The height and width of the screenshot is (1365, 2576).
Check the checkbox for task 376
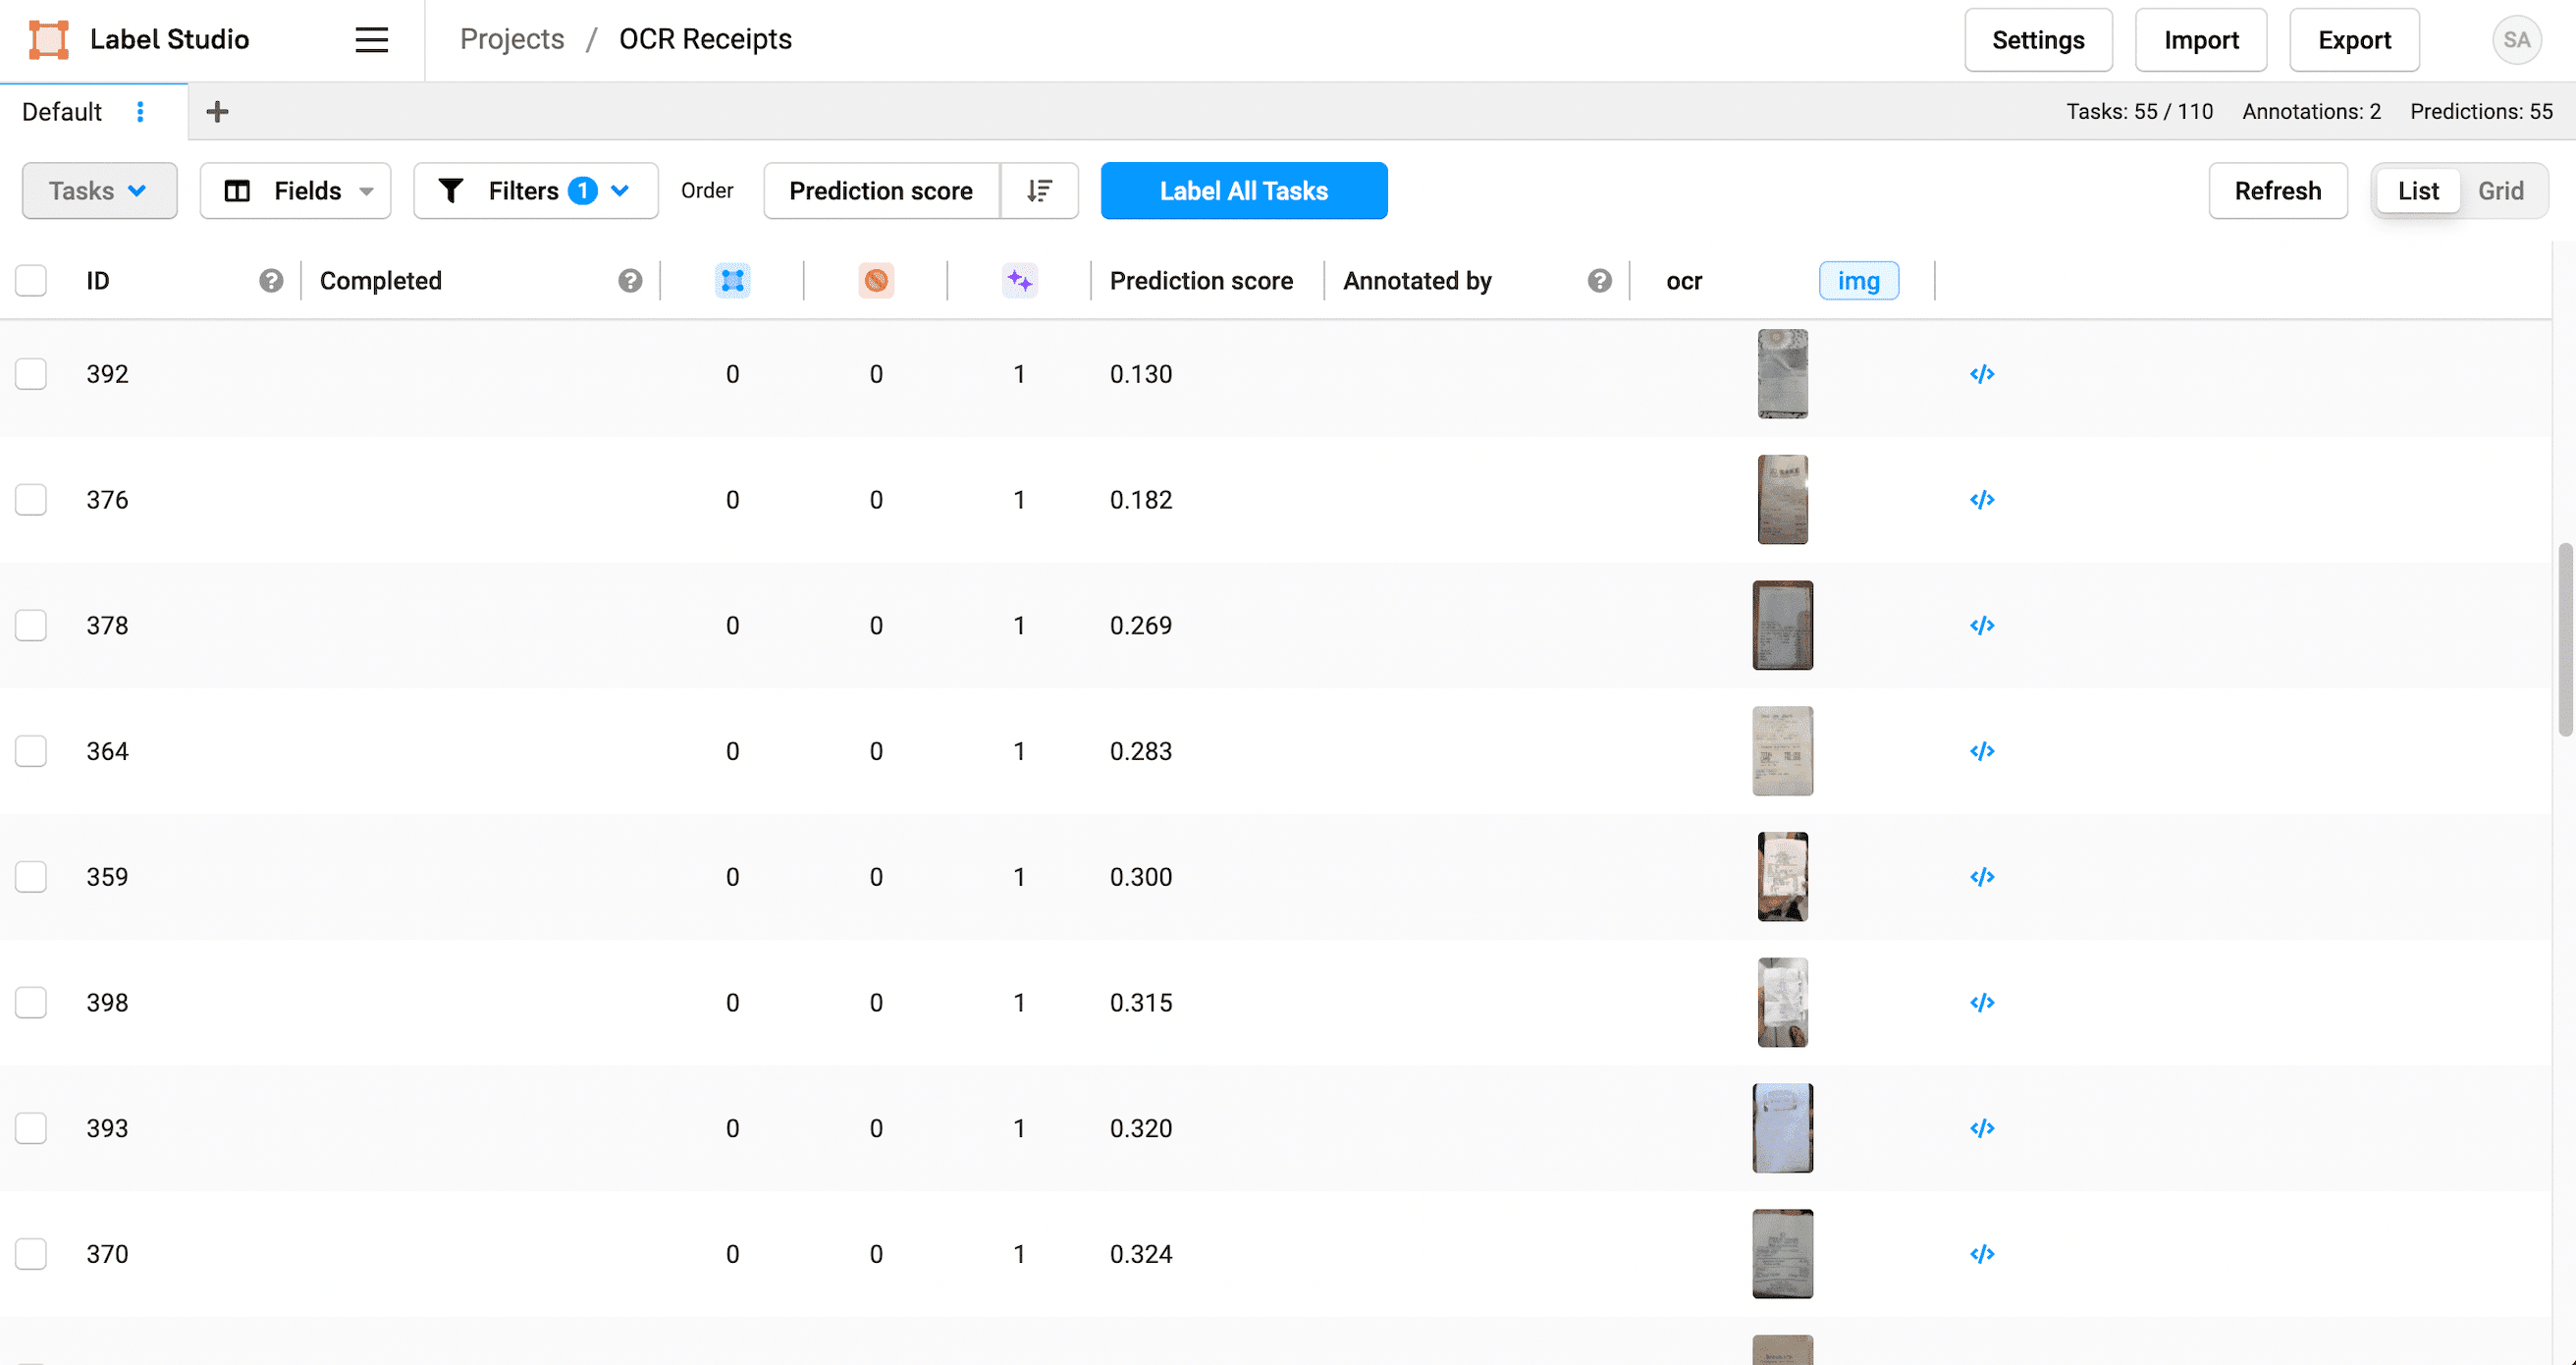[x=30, y=500]
